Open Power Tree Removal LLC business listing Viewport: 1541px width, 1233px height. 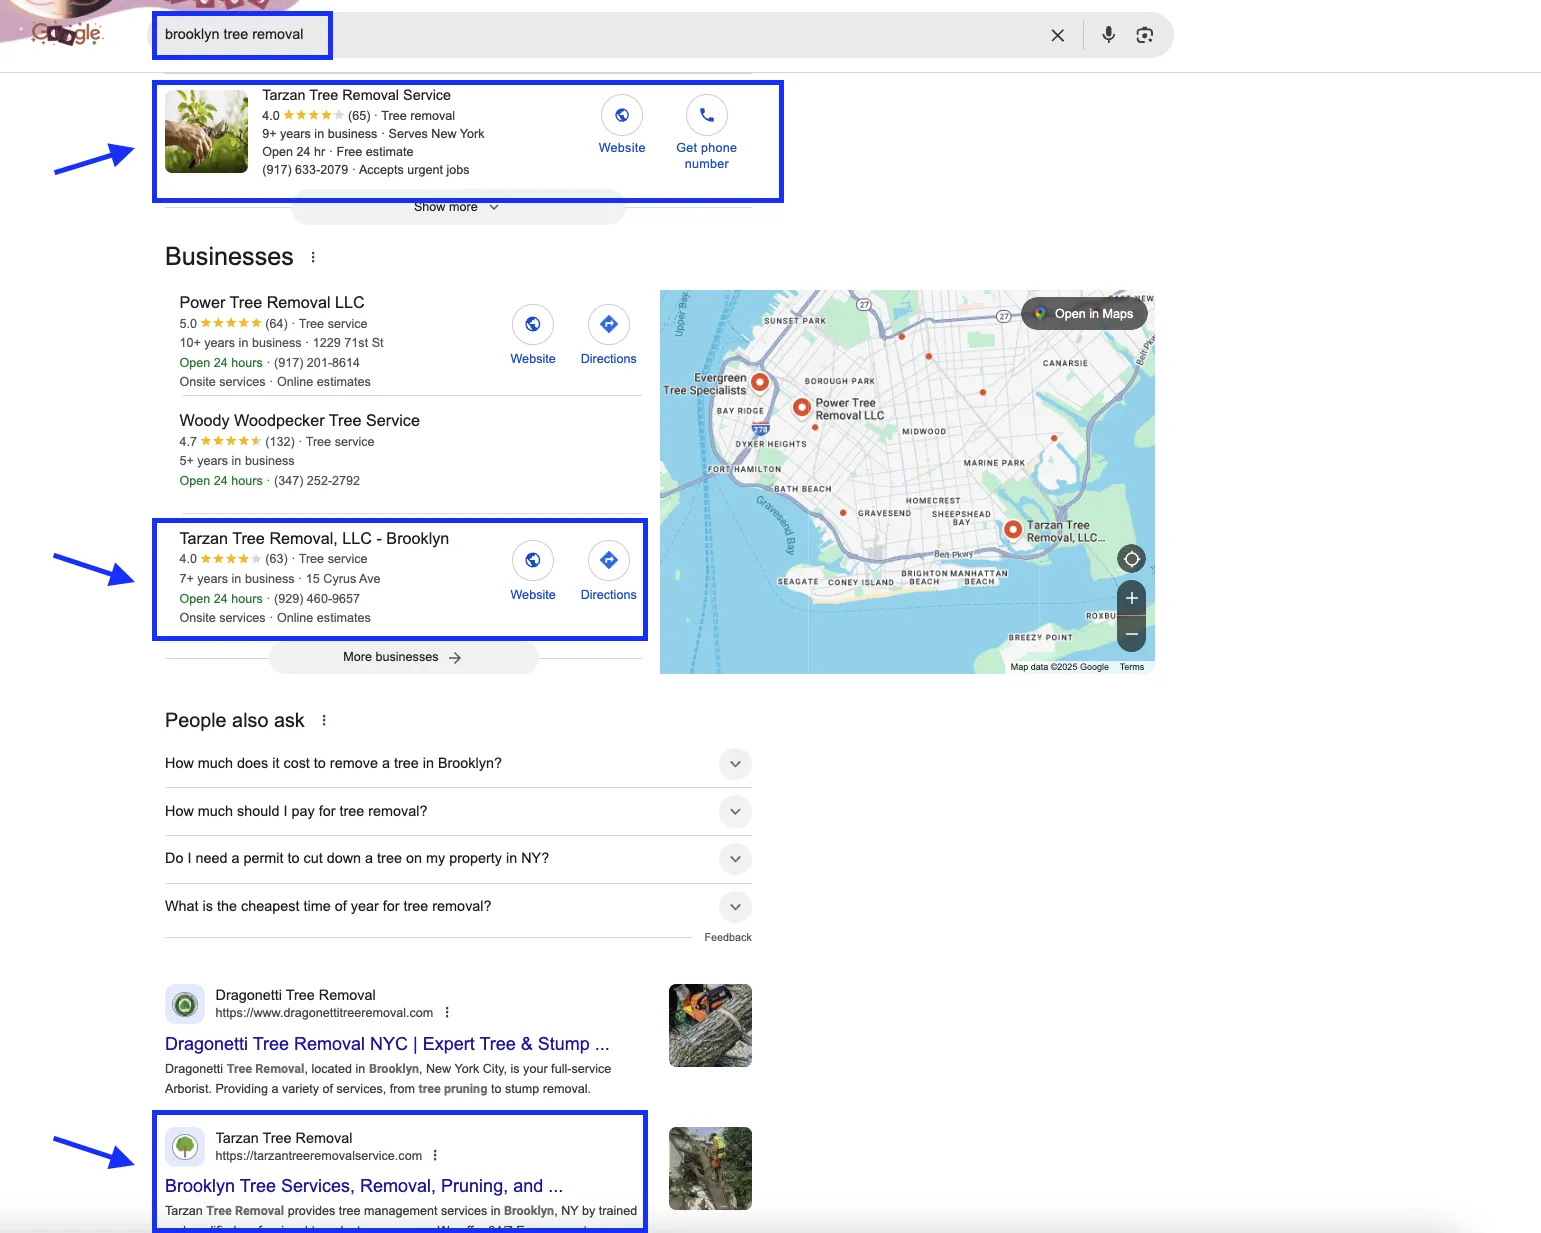pos(272,302)
